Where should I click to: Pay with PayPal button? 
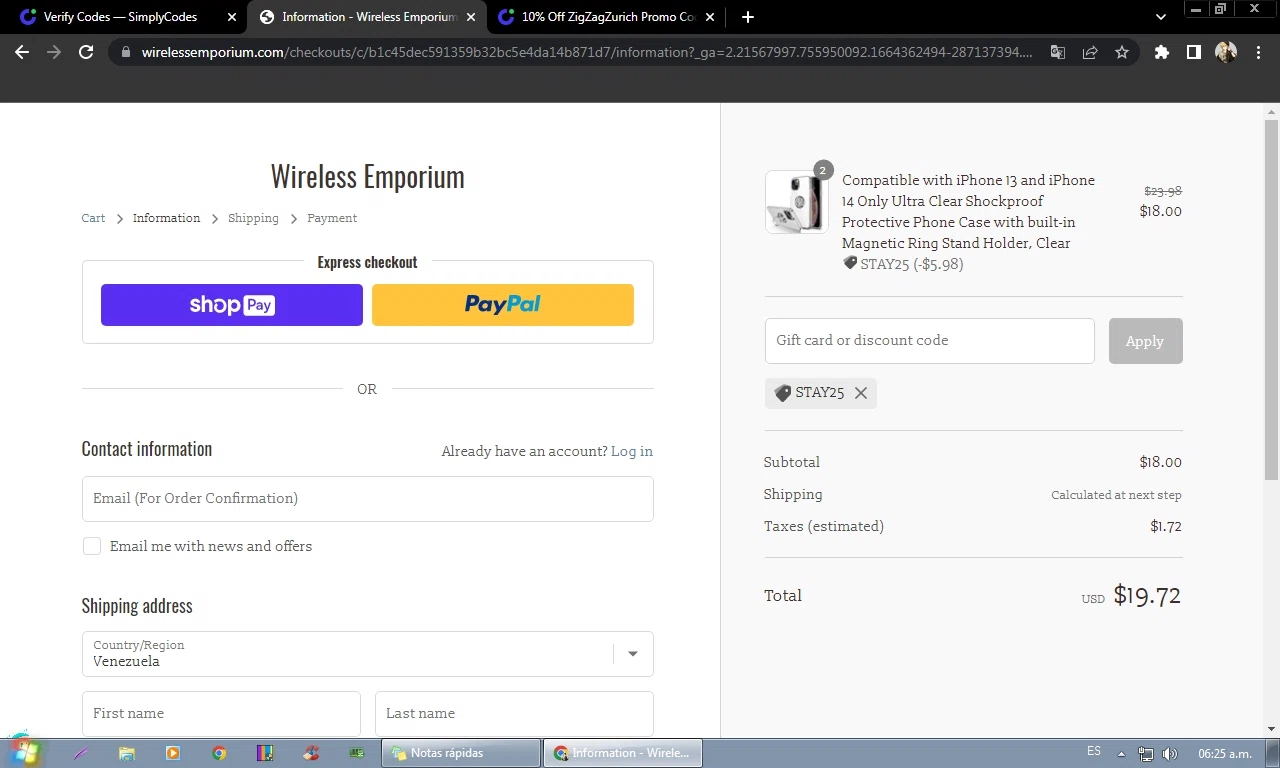coord(503,305)
